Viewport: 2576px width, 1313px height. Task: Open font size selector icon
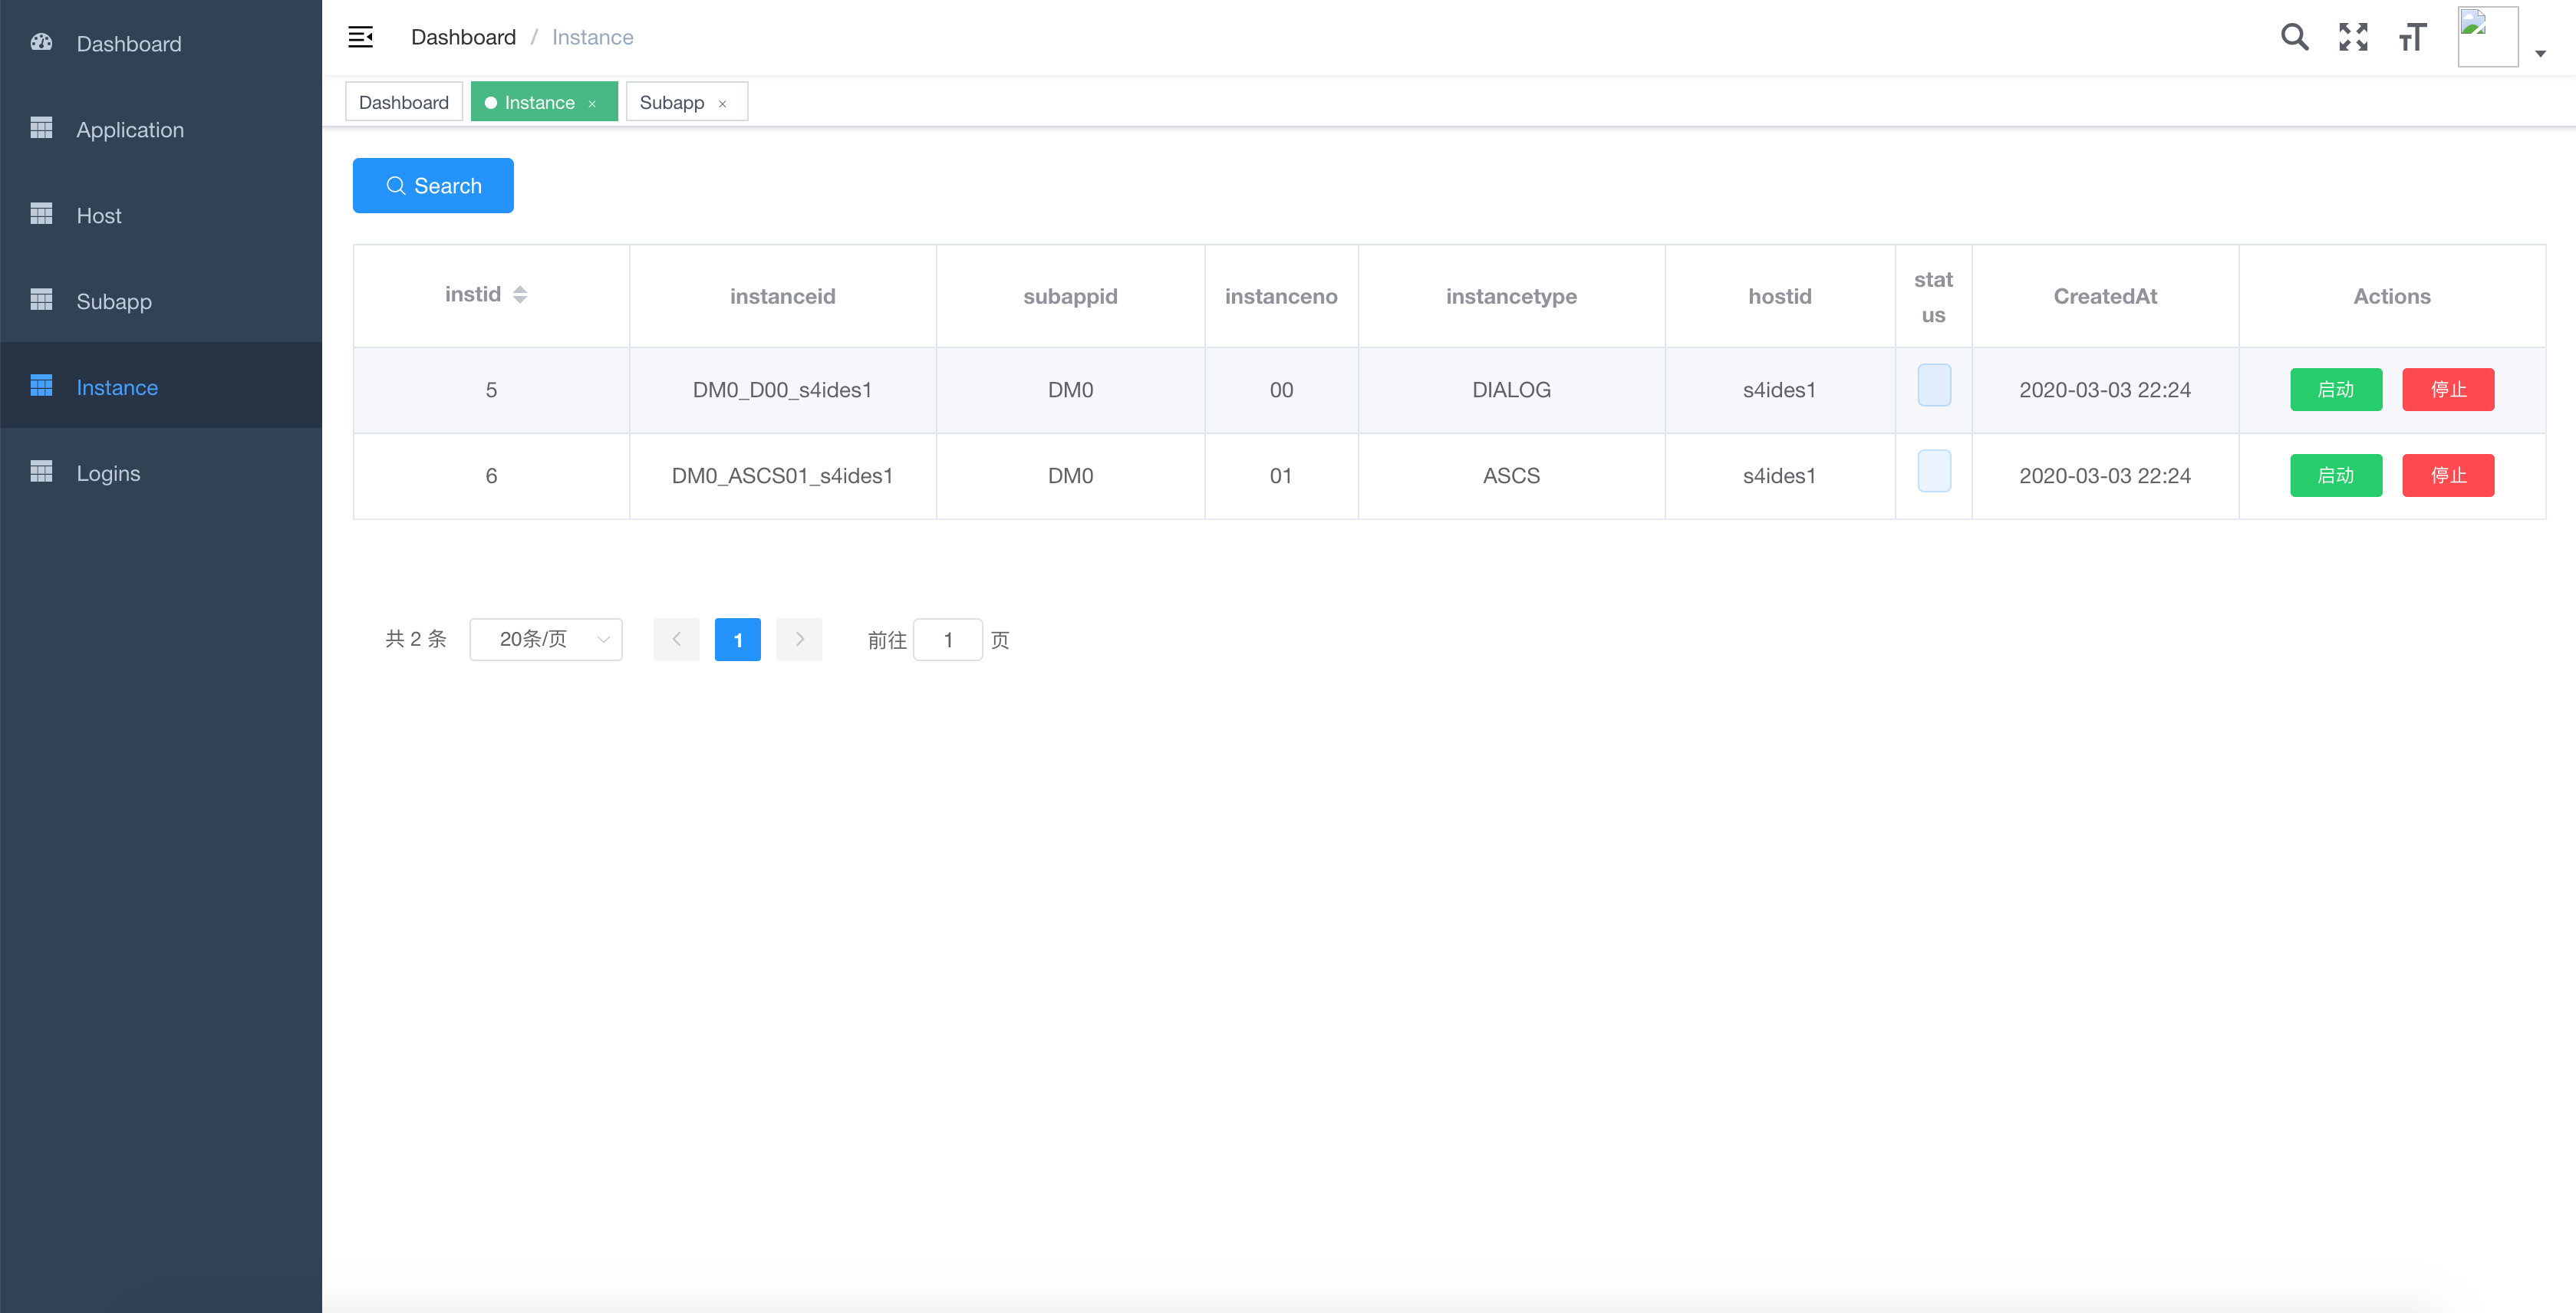click(x=2412, y=37)
